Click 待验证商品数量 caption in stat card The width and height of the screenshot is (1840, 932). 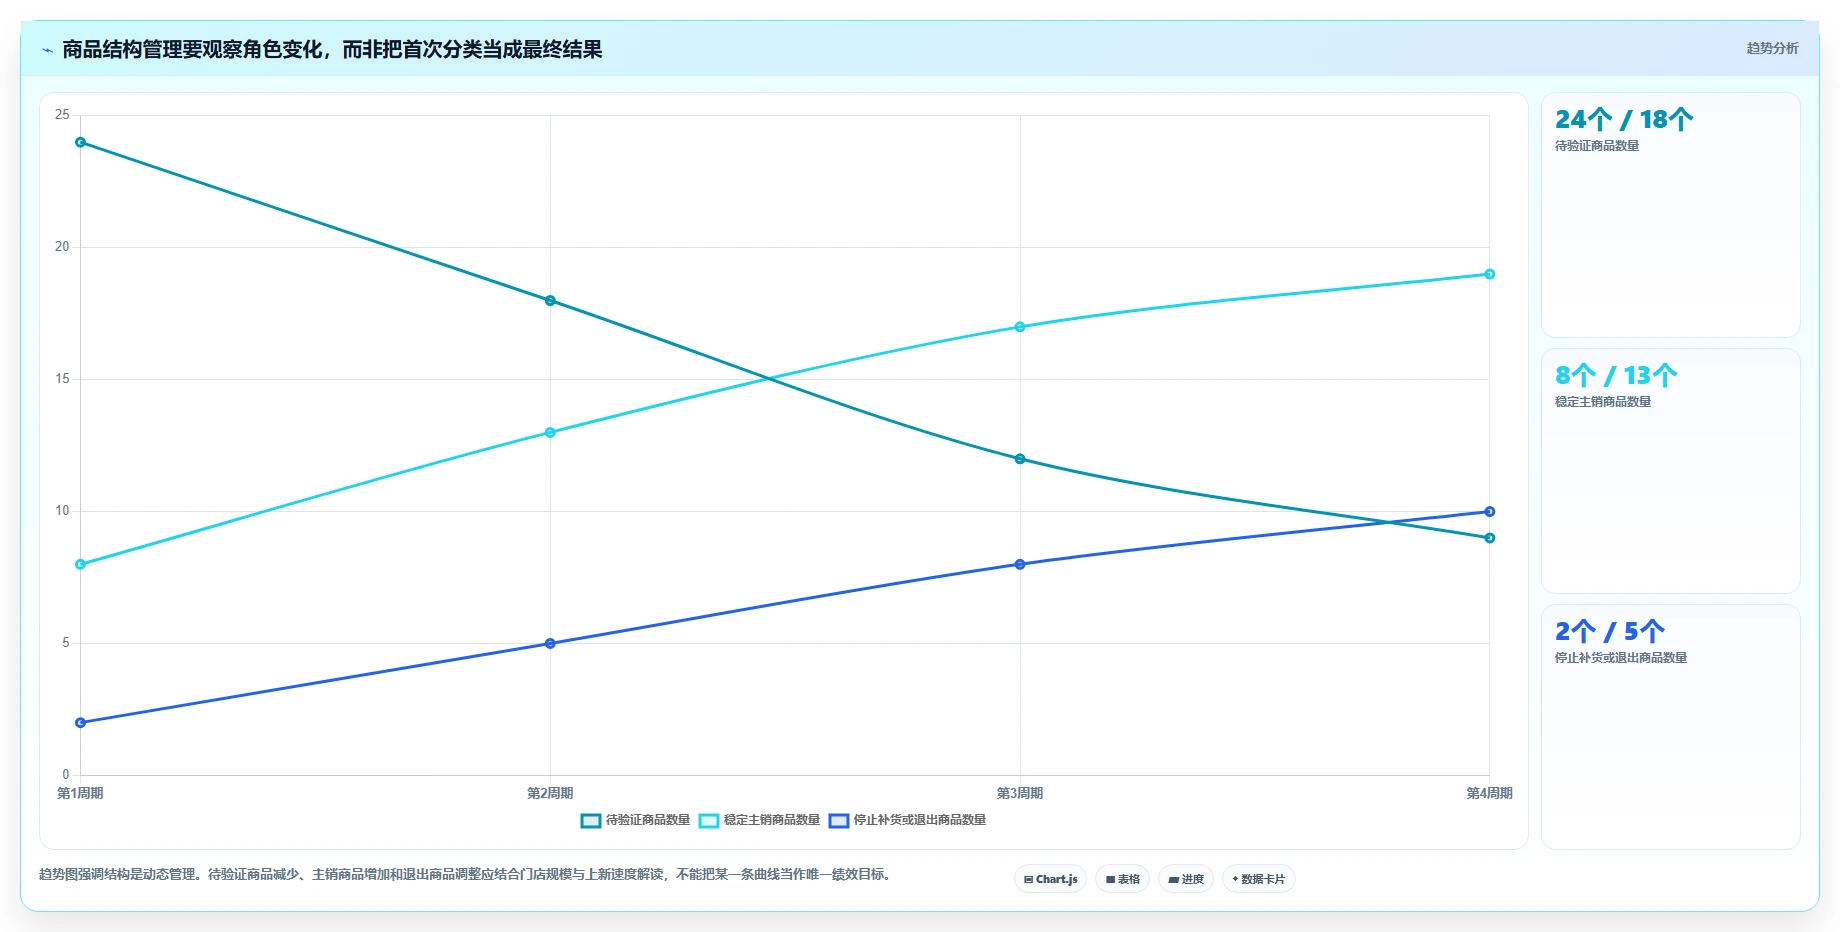tap(1597, 146)
